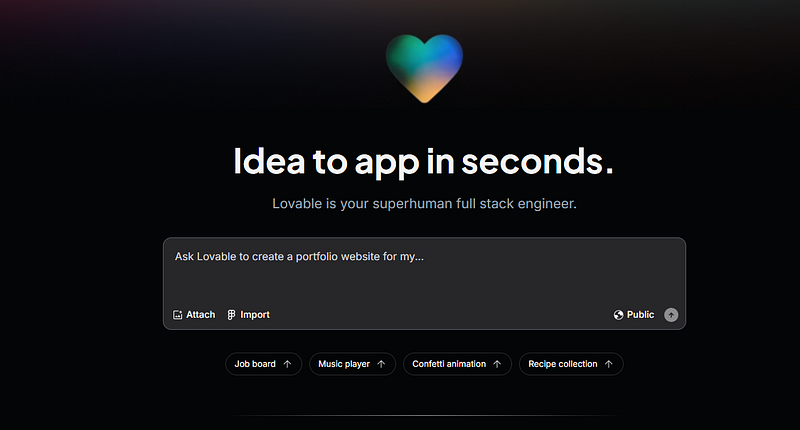Select the Recipe collection suggestion label

pyautogui.click(x=562, y=364)
